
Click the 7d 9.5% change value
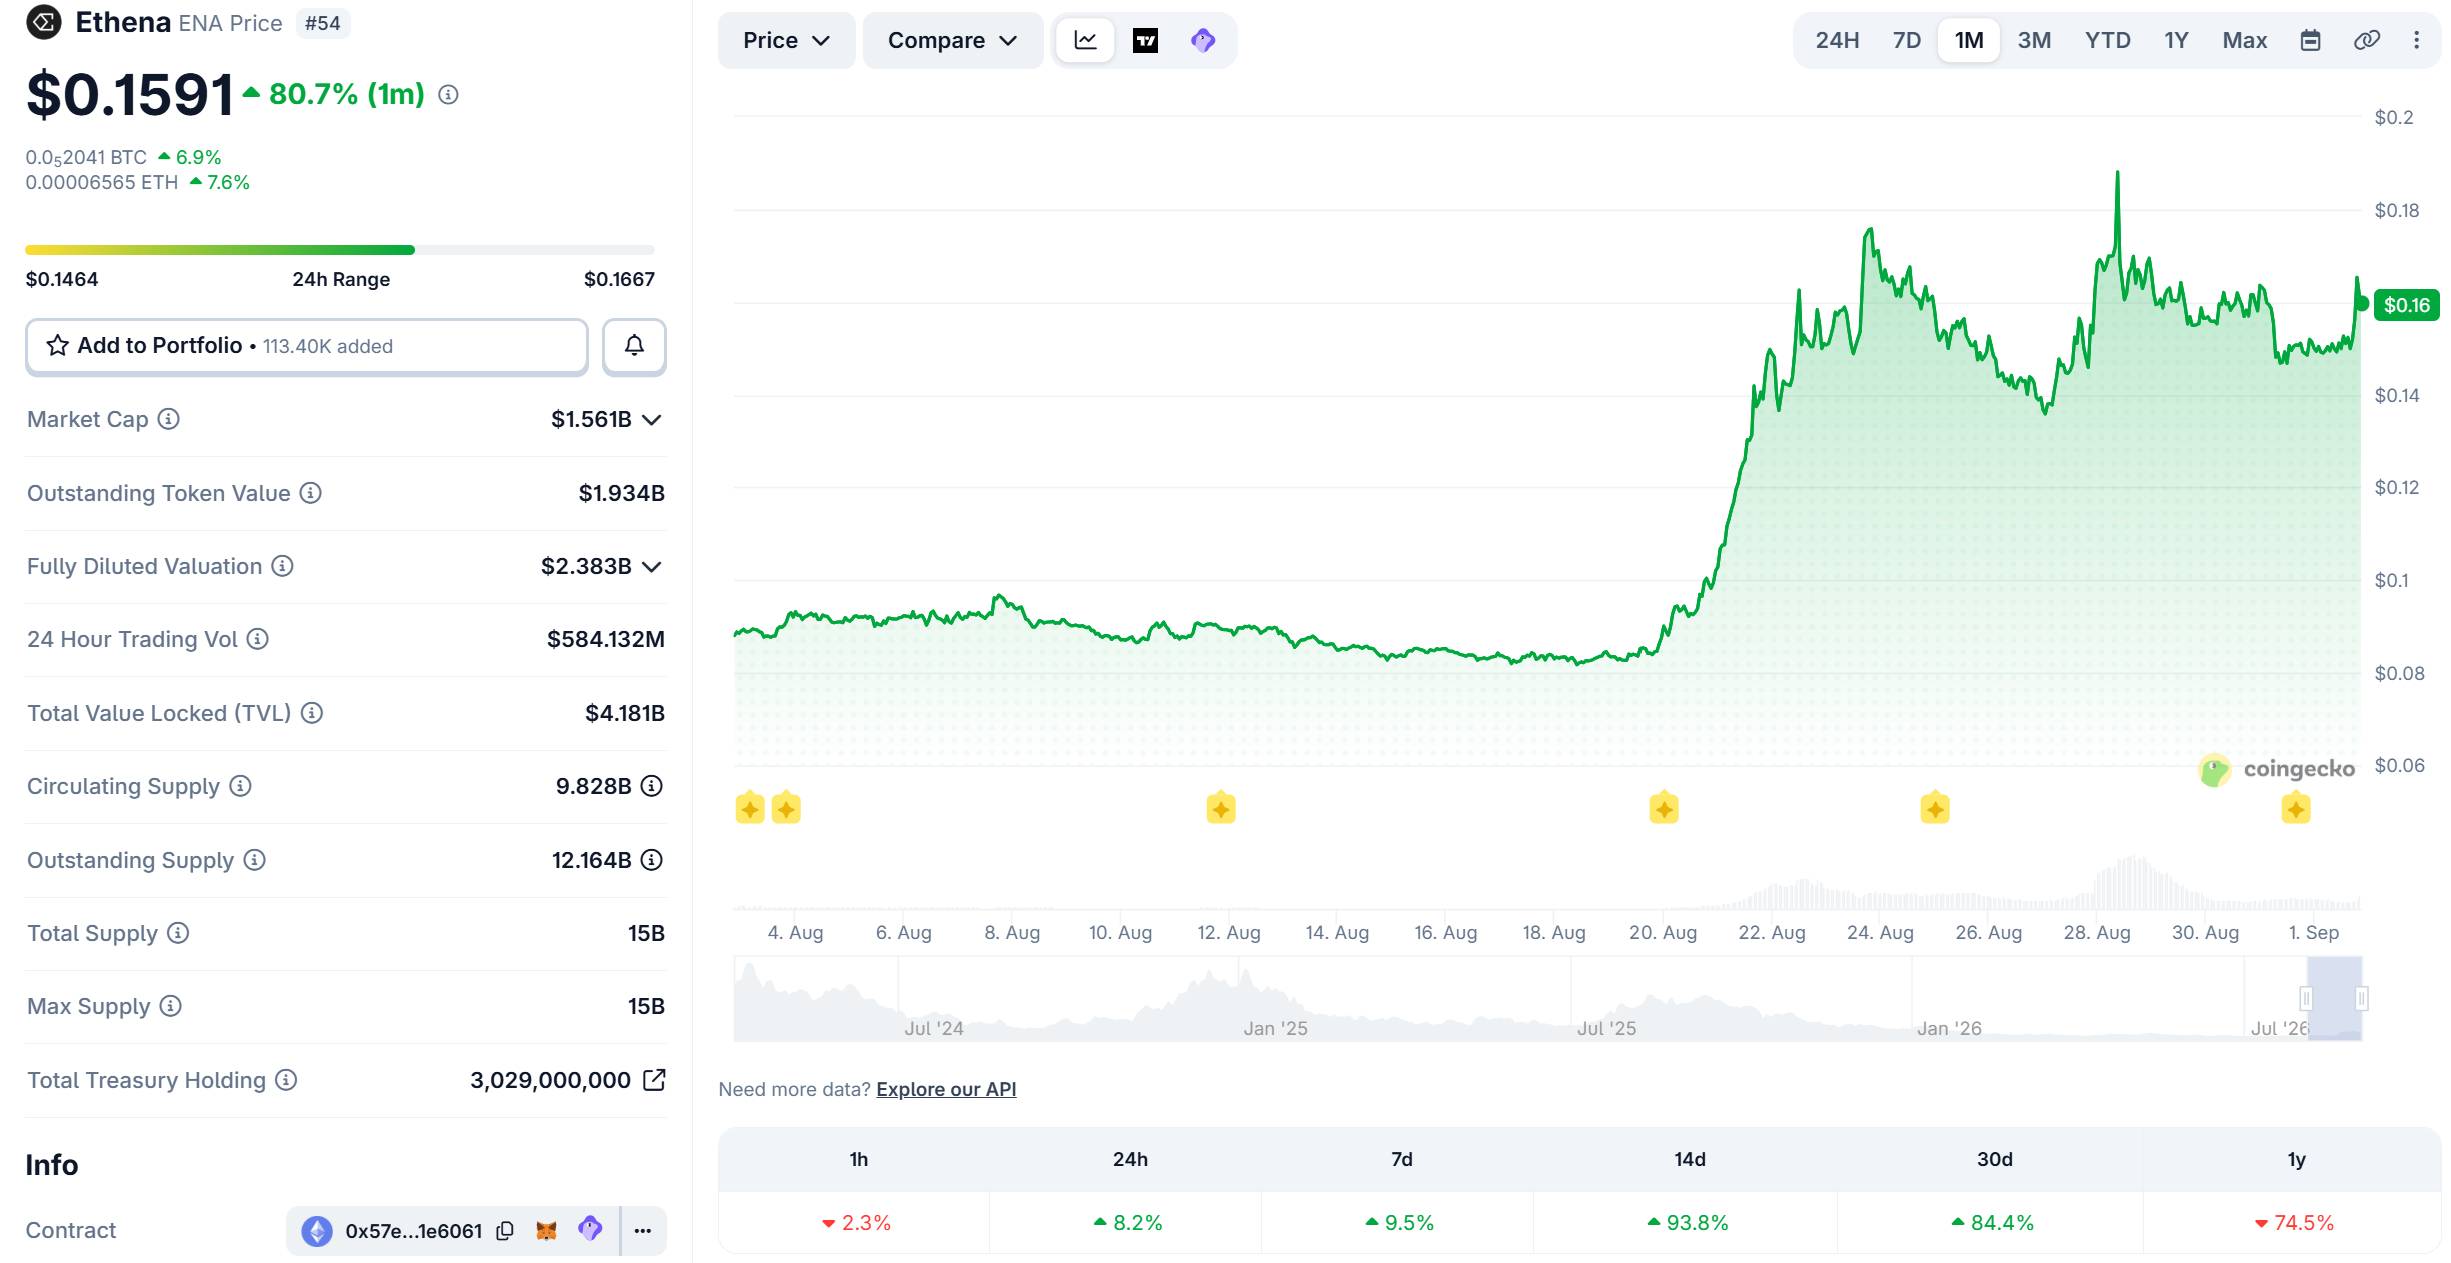coord(1400,1223)
